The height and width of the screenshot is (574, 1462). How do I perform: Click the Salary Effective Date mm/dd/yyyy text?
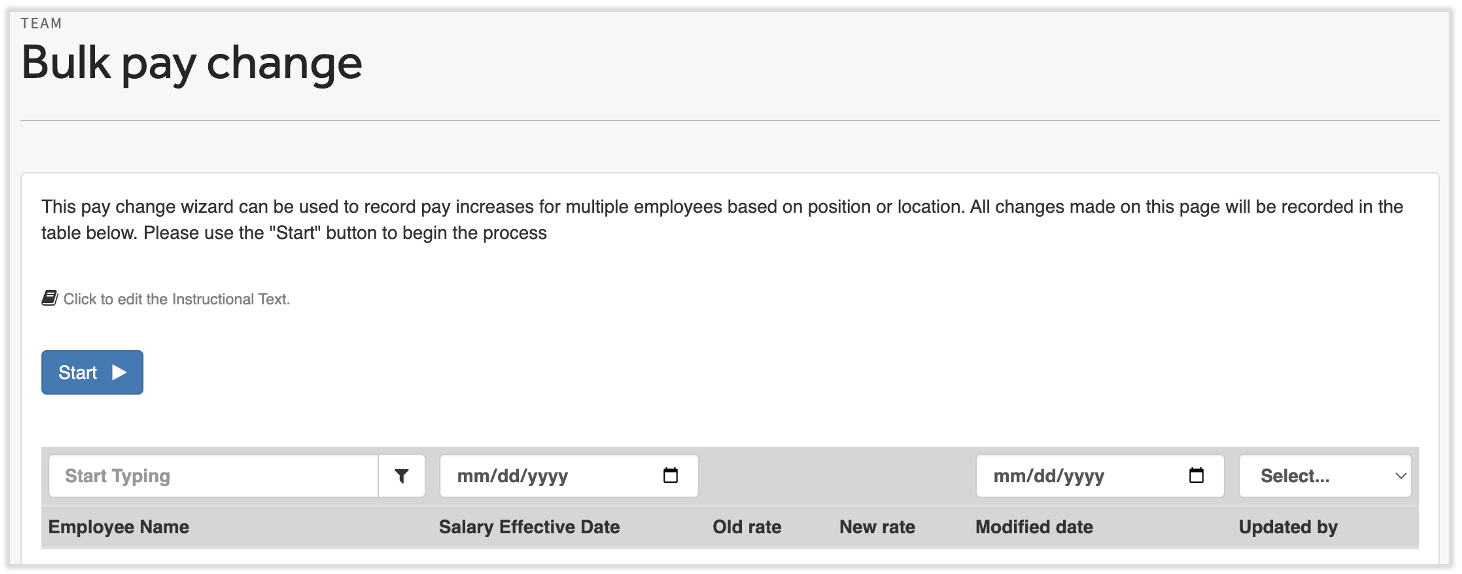click(512, 476)
